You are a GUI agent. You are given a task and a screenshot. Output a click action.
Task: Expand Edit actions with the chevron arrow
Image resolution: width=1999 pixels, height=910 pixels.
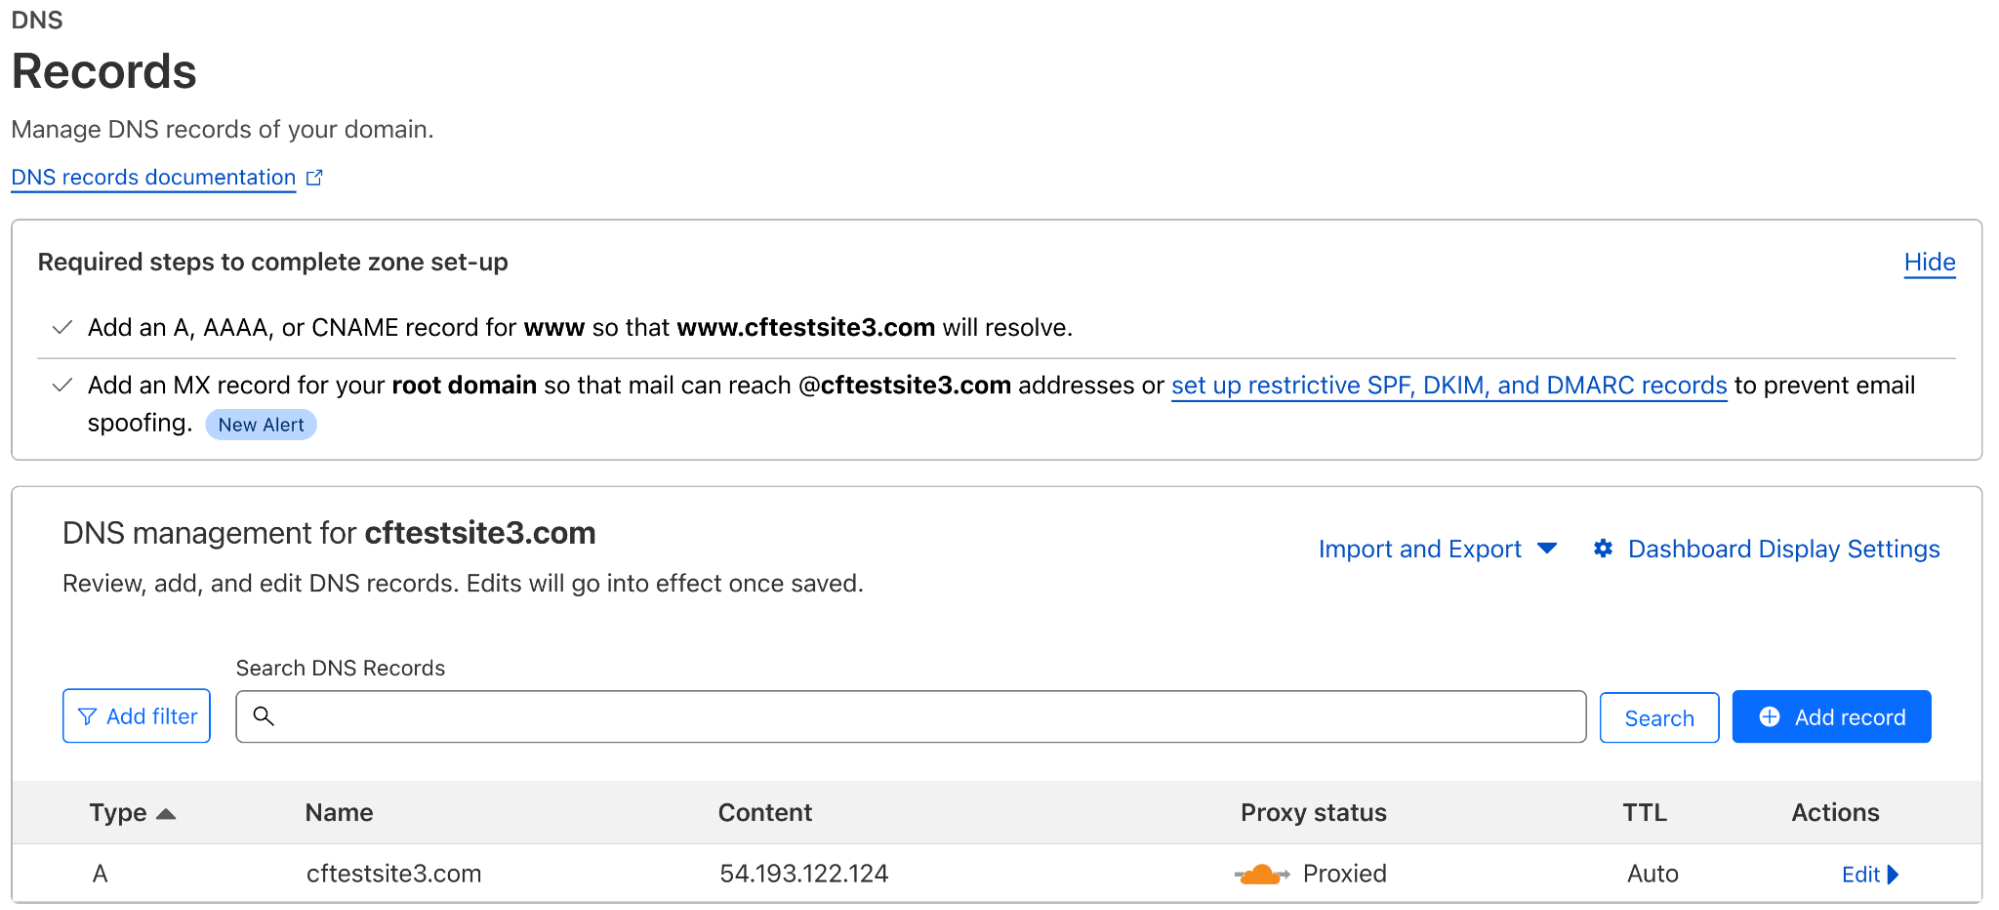1895,874
